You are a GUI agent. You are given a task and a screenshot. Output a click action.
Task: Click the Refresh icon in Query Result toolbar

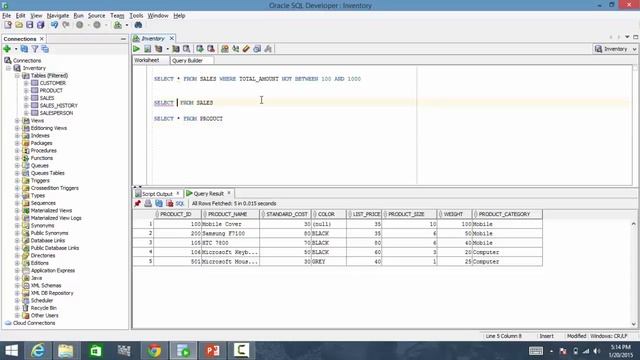pos(159,203)
